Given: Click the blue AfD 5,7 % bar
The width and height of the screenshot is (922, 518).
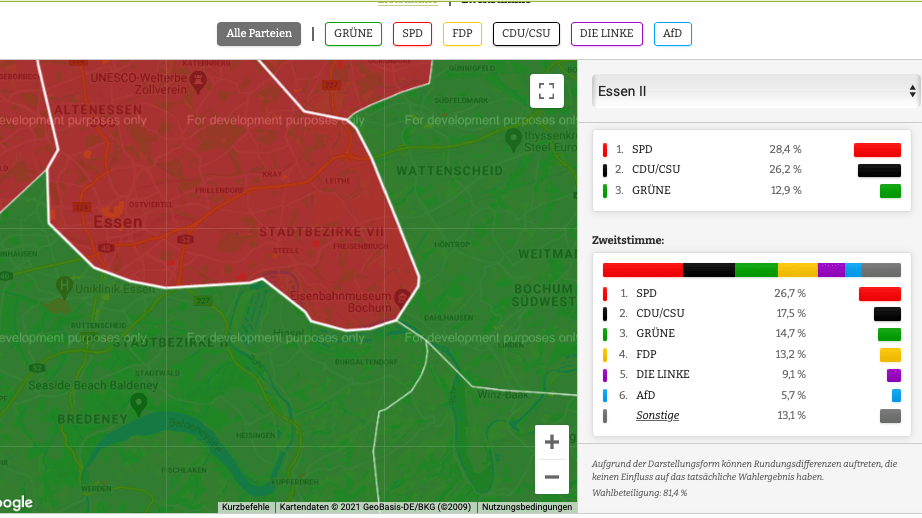Looking at the screenshot, I should 896,395.
